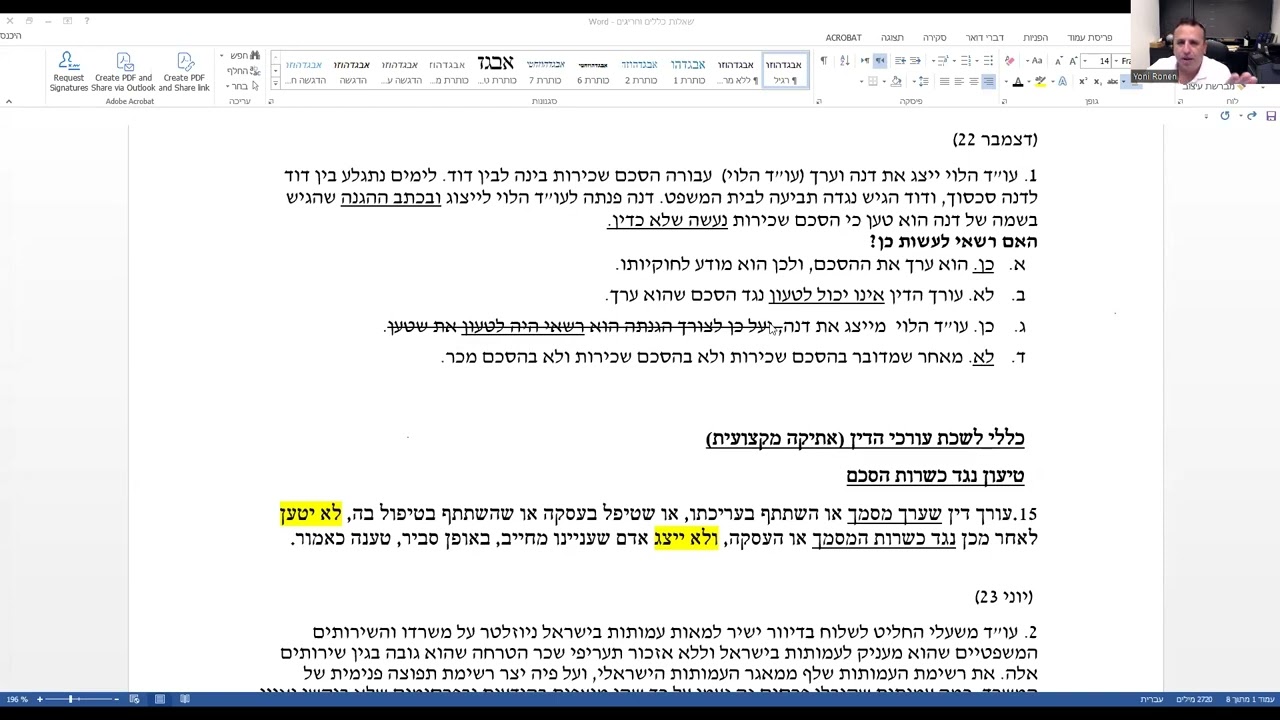This screenshot has width=1280, height=720.
Task: Open Replace (החלף) tool
Action: [x=242, y=71]
